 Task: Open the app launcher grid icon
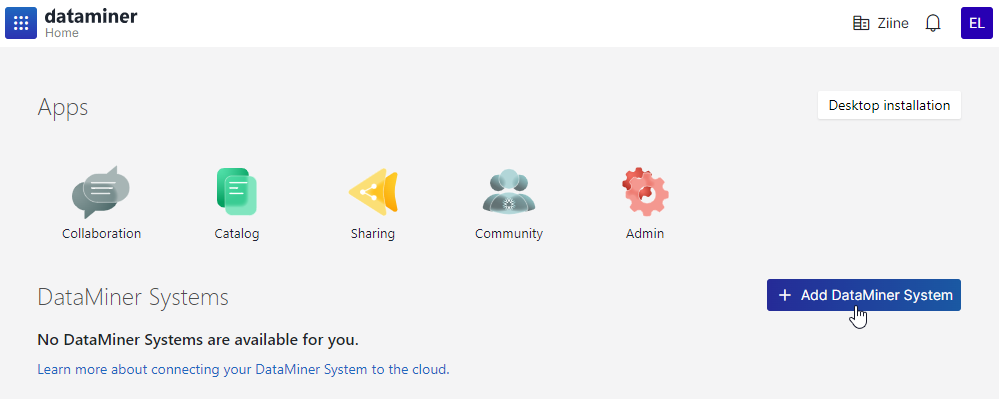(21, 23)
